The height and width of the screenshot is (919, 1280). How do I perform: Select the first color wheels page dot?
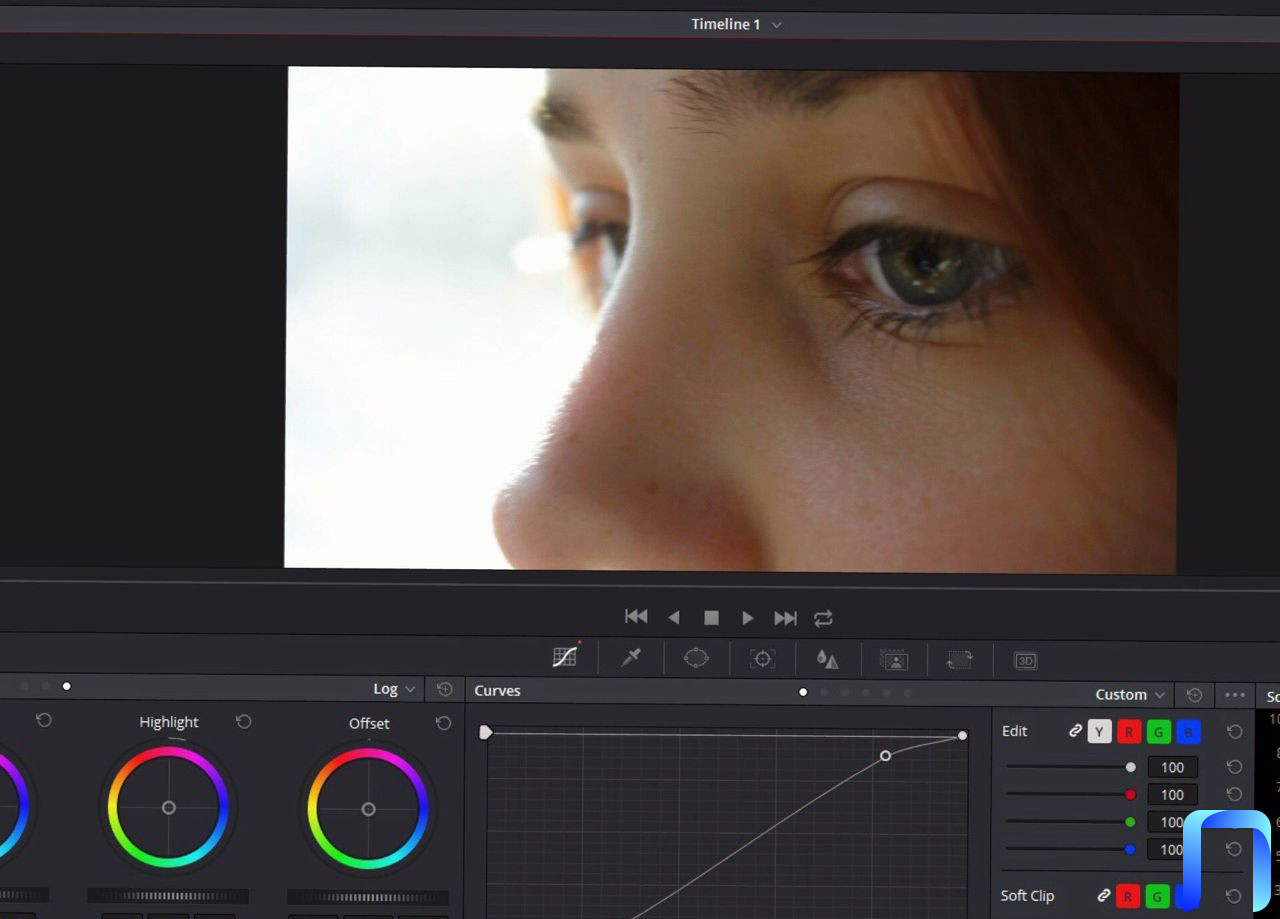point(24,686)
